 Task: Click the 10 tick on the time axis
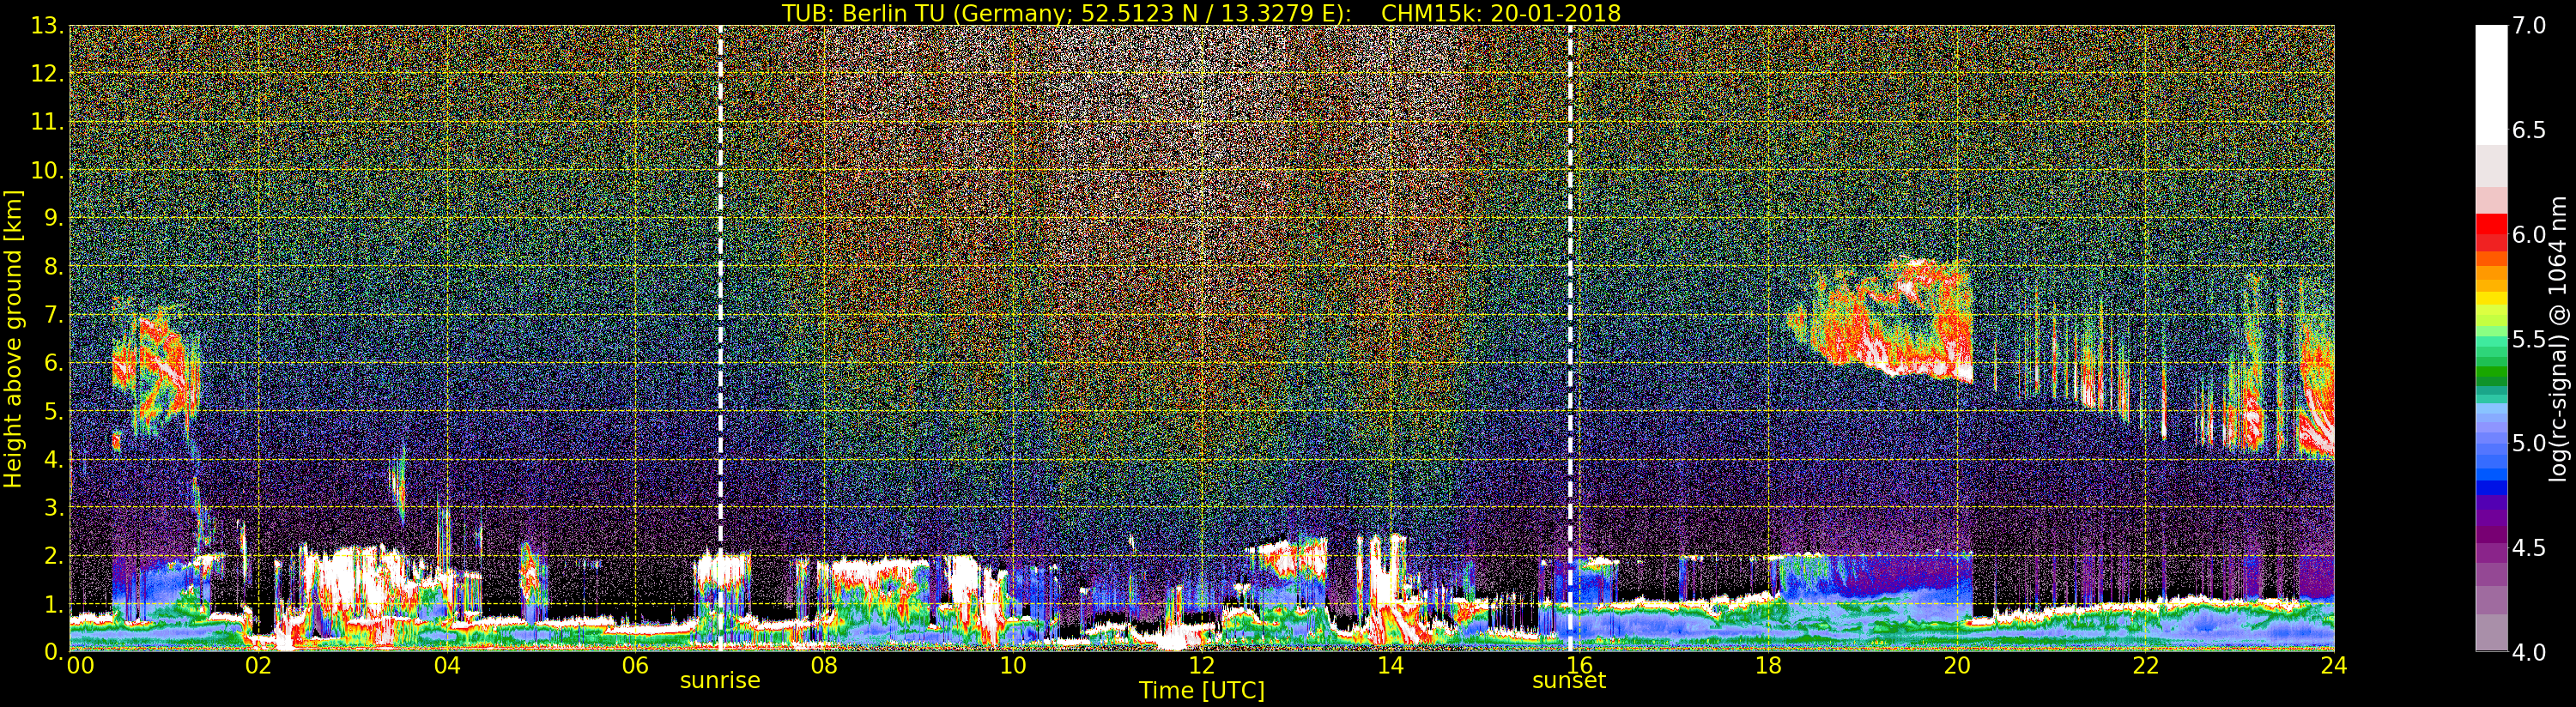point(1013,665)
